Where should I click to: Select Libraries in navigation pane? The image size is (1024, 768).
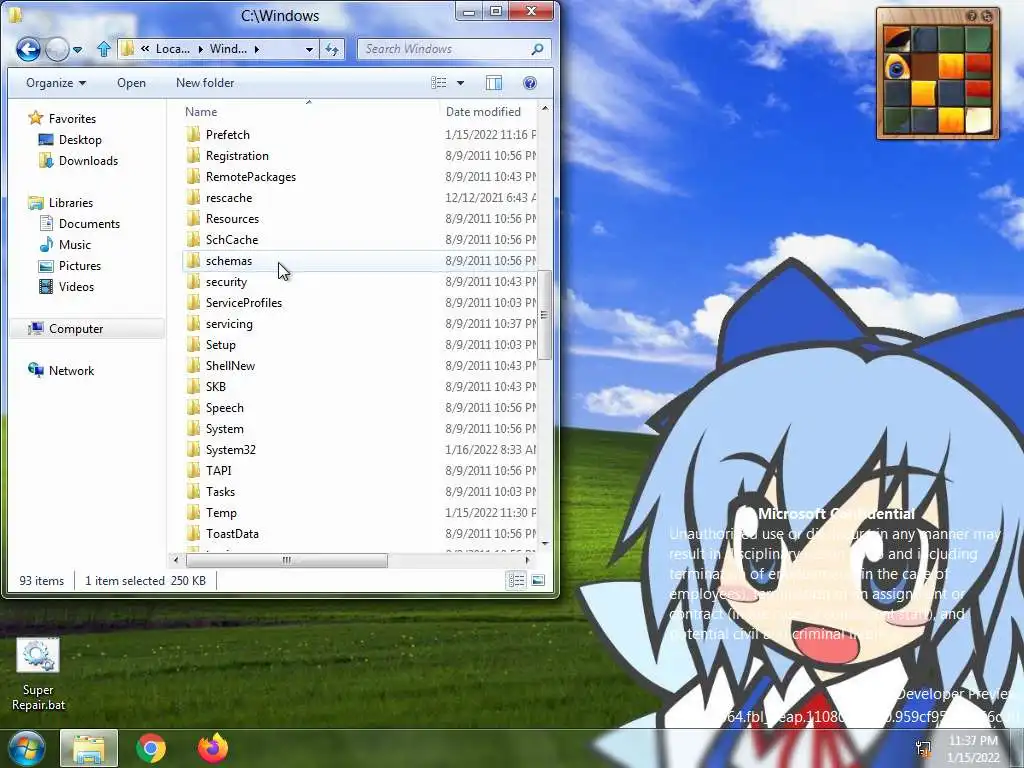pos(60,202)
